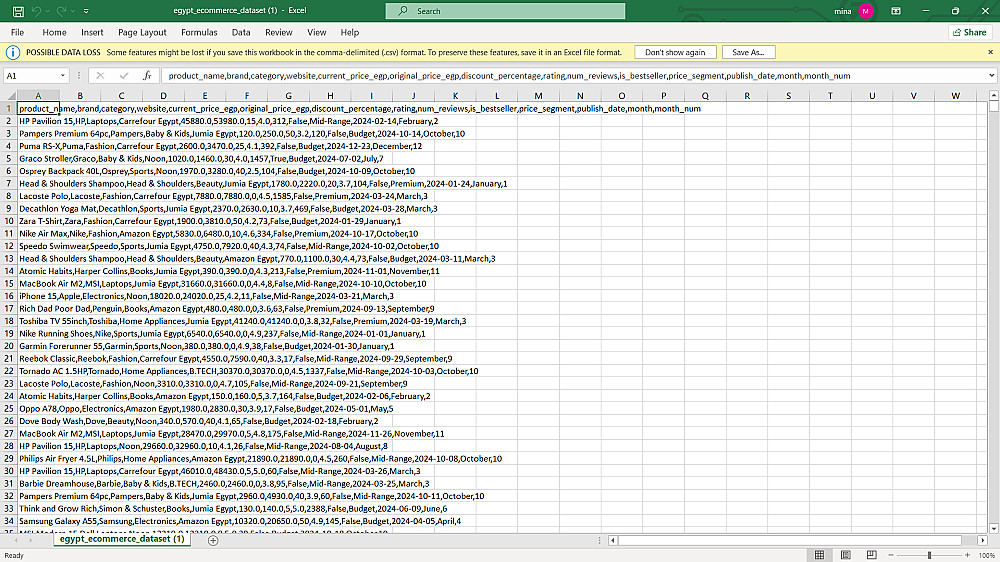Open the Customize Quick Access Toolbar dropdown
The height and width of the screenshot is (562, 1000).
point(86,11)
